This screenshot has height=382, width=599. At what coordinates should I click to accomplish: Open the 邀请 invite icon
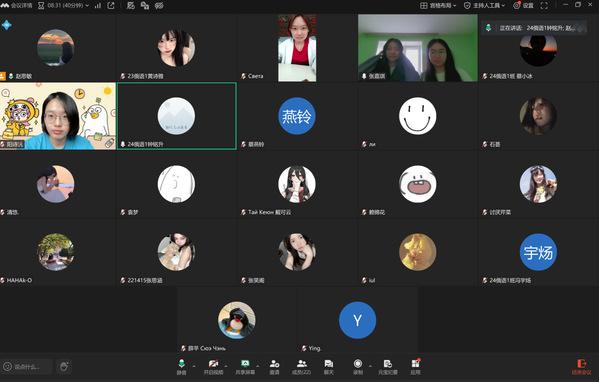(274, 366)
